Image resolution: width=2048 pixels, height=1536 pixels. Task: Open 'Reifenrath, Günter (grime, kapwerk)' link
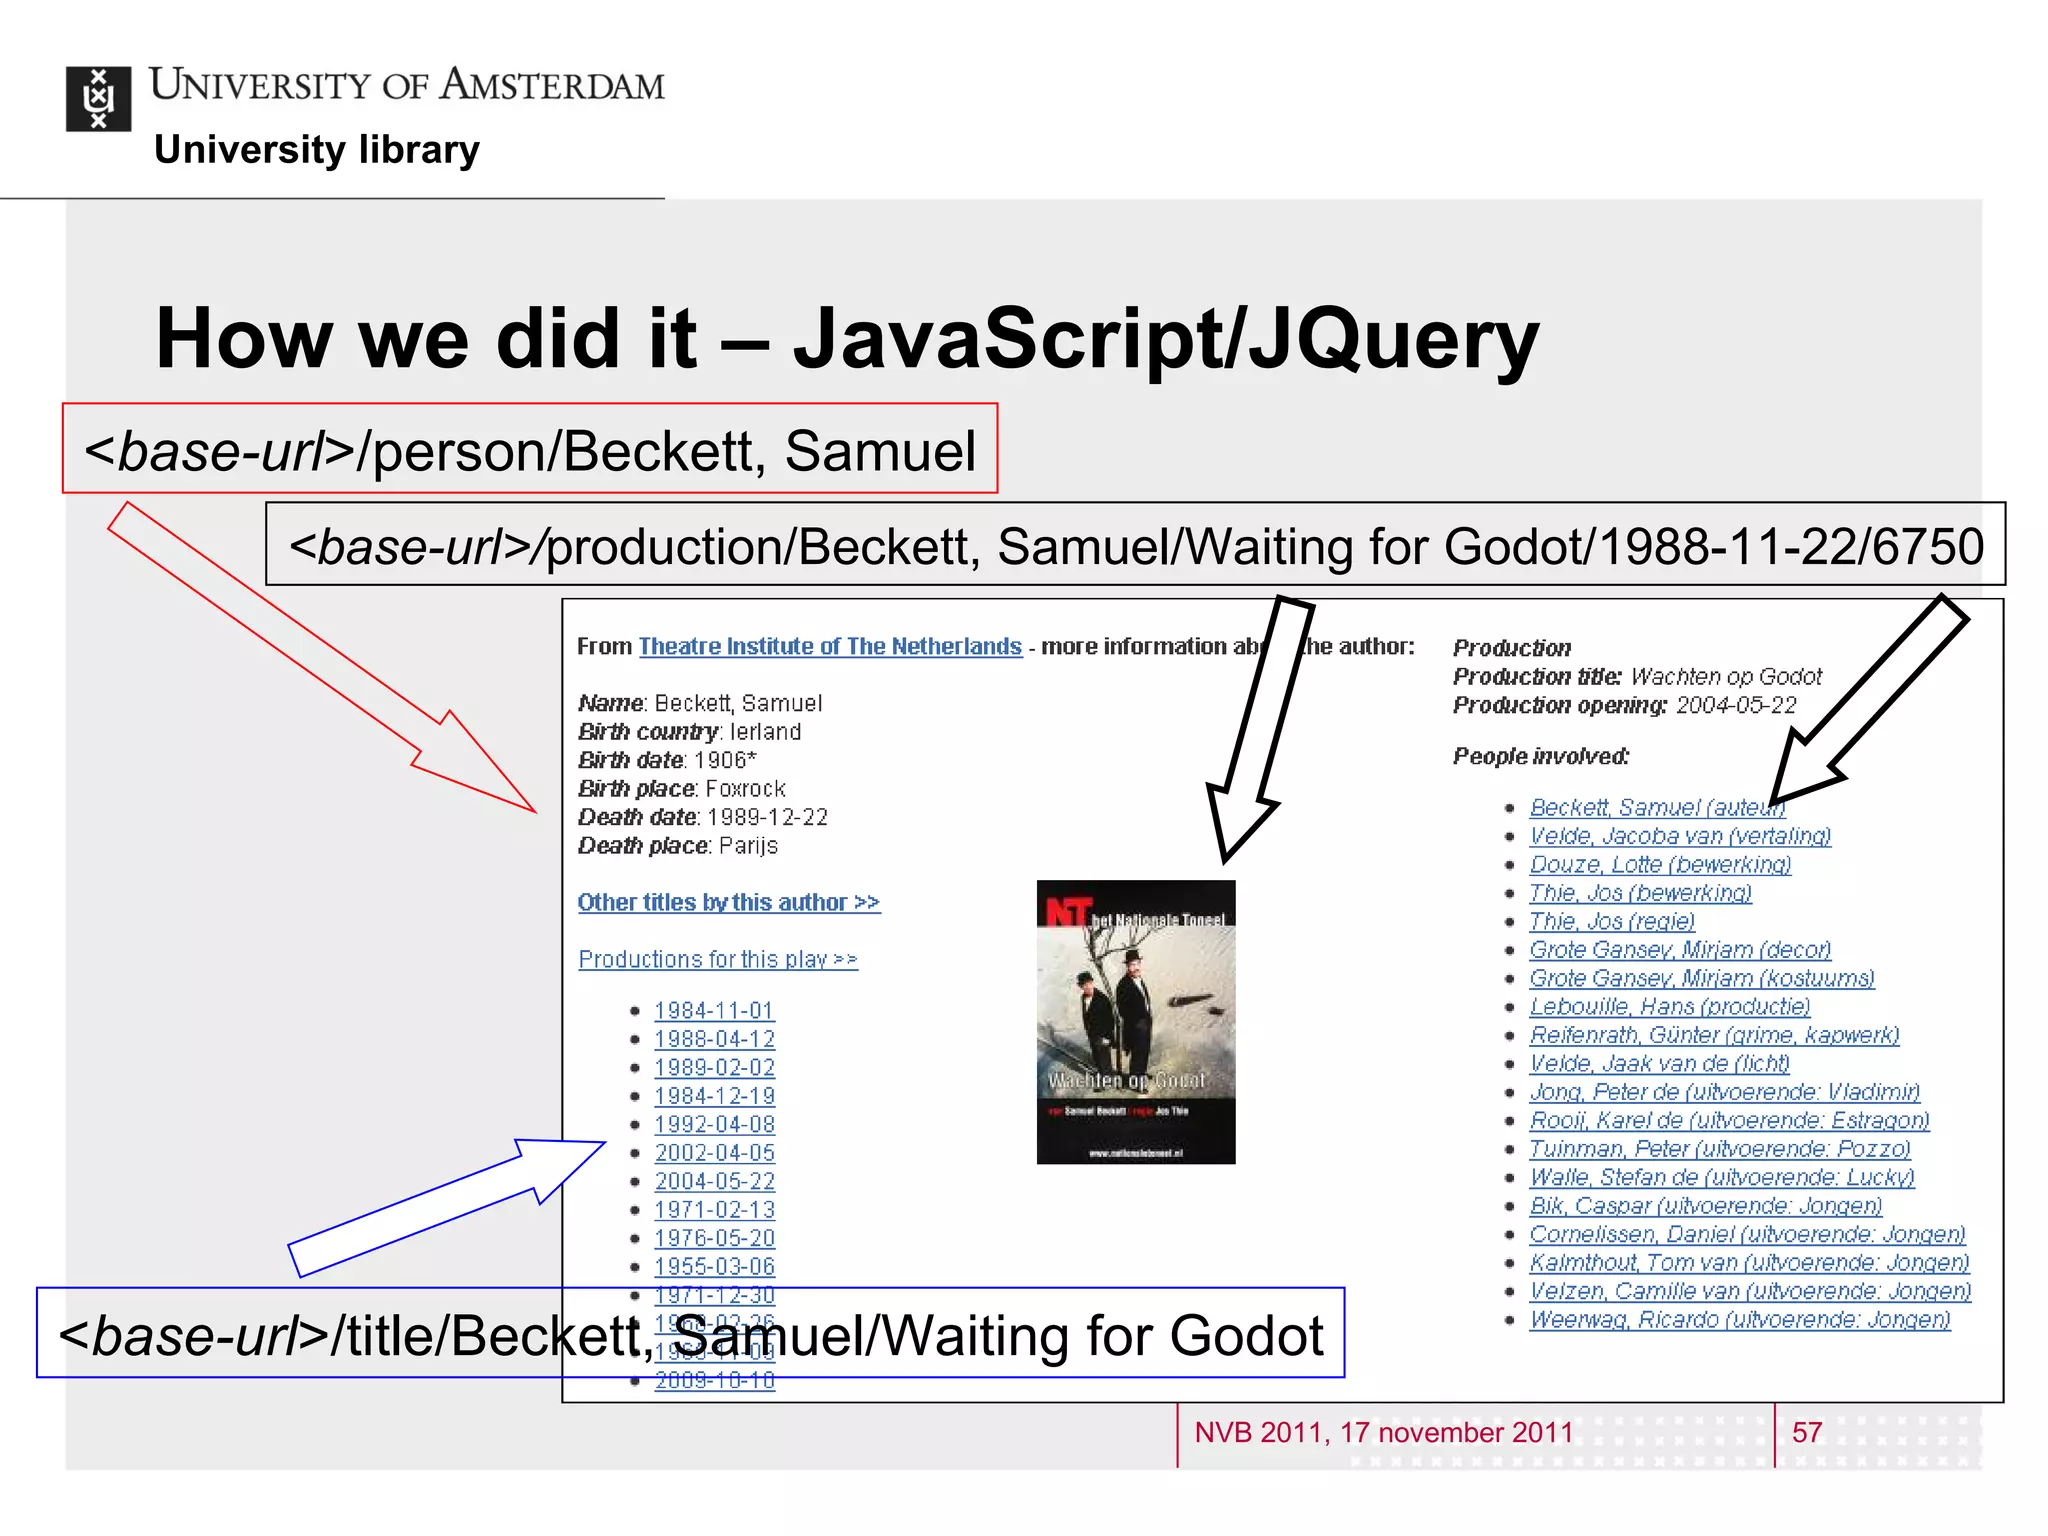(x=1714, y=1035)
